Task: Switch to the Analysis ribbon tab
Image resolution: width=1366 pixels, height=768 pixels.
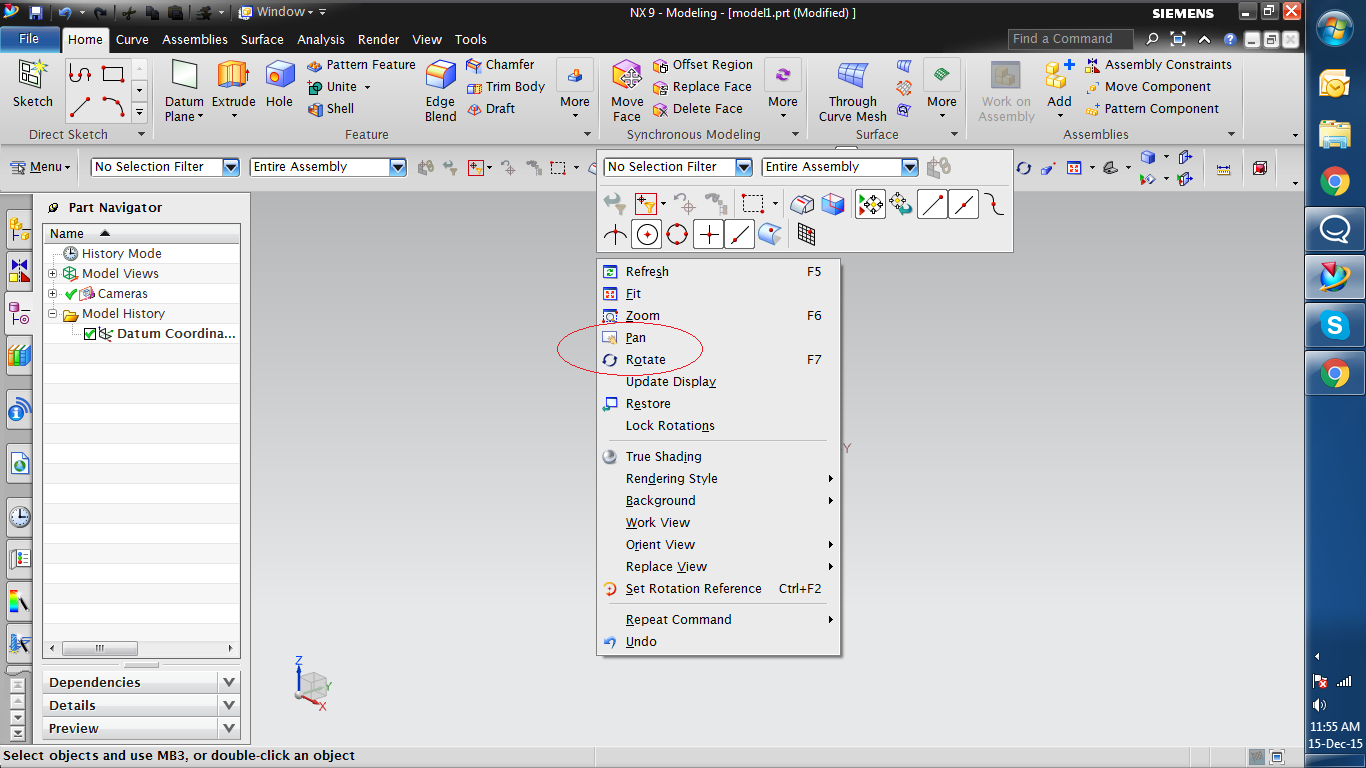Action: pyautogui.click(x=321, y=39)
